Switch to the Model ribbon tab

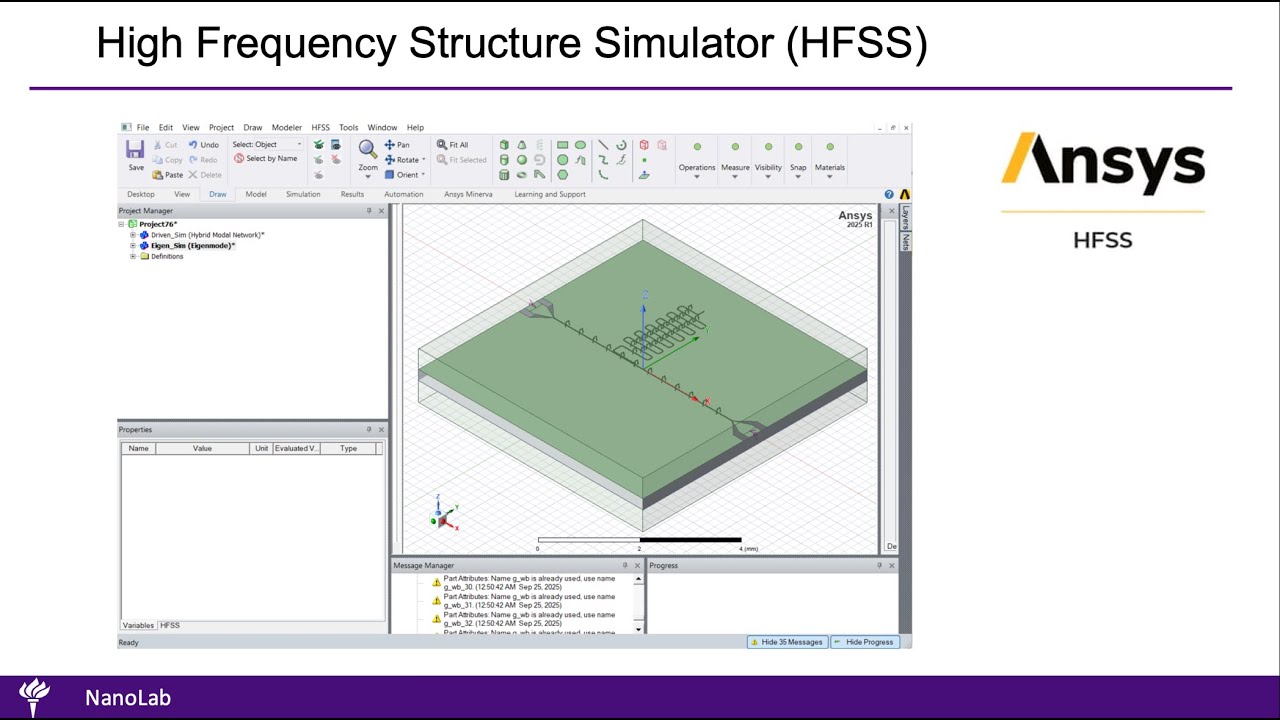[x=256, y=194]
